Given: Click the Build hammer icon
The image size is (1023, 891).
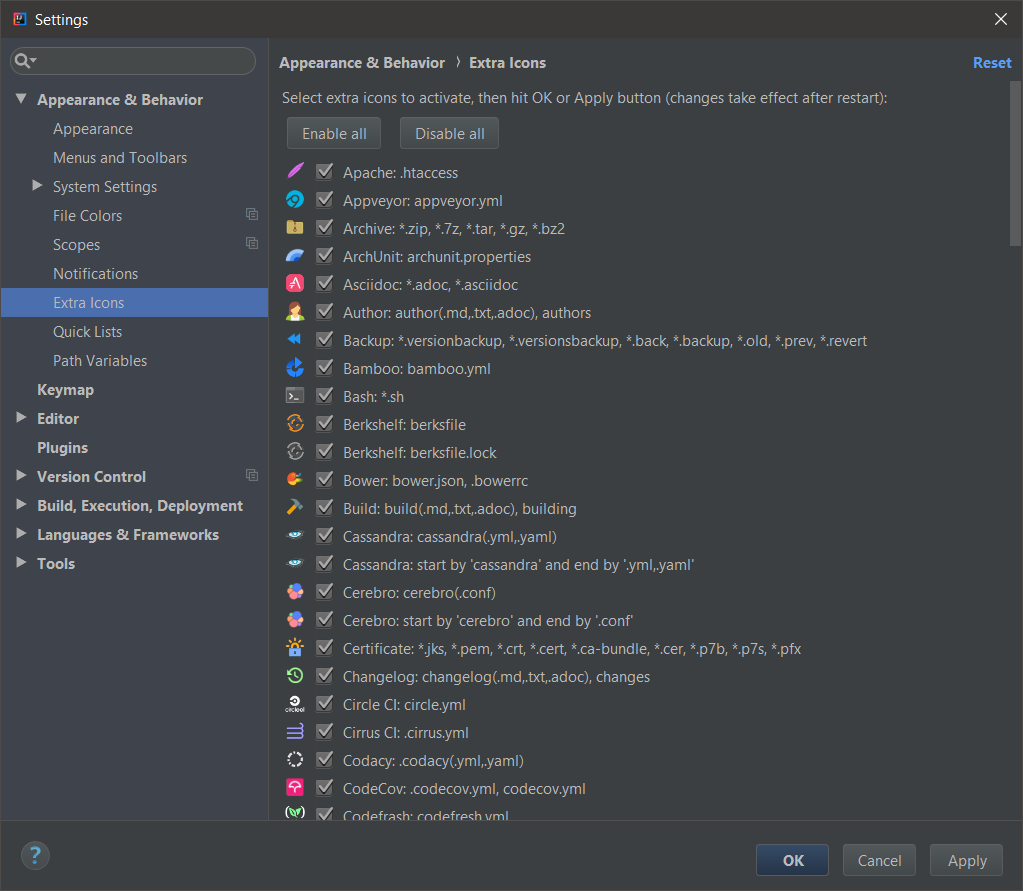Looking at the screenshot, I should [295, 507].
